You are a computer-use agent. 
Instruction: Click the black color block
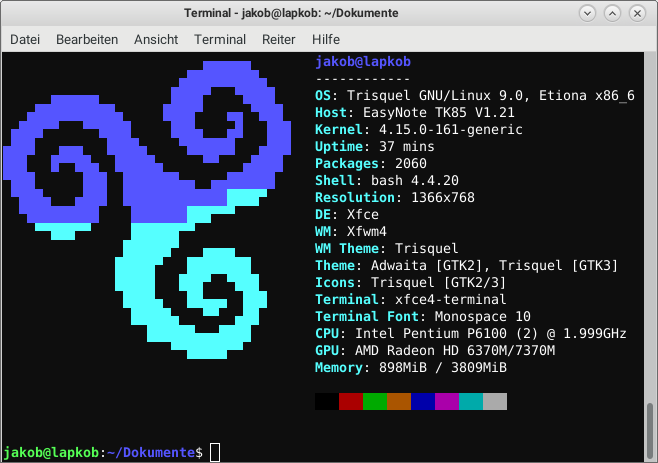[327, 401]
